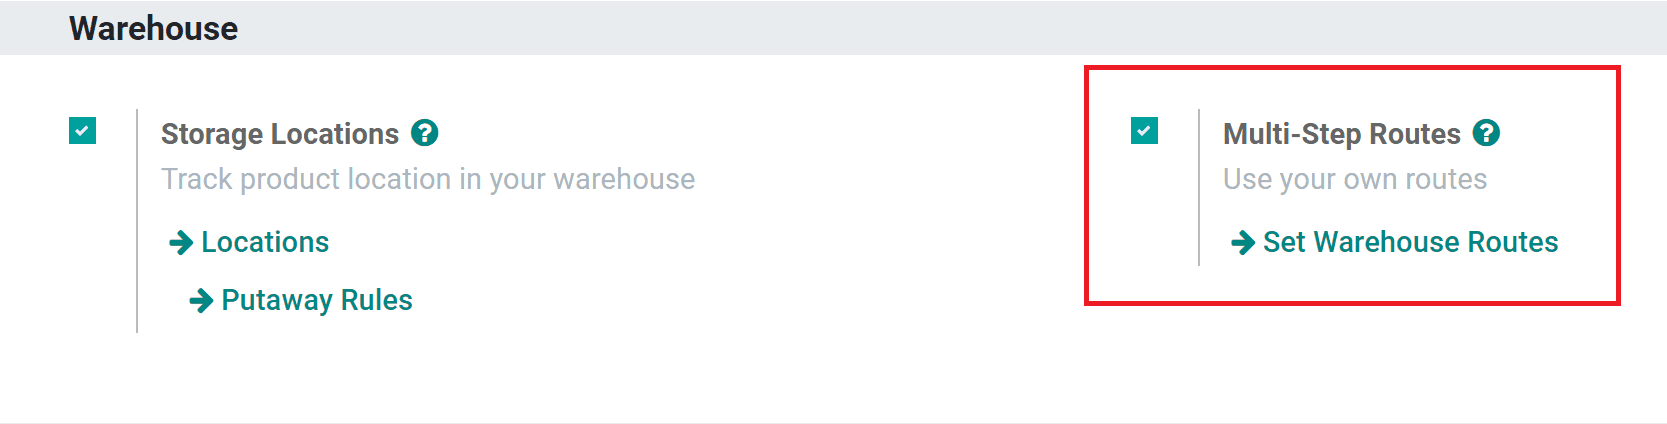Click the Multi-Step Routes setting label

click(x=1341, y=134)
